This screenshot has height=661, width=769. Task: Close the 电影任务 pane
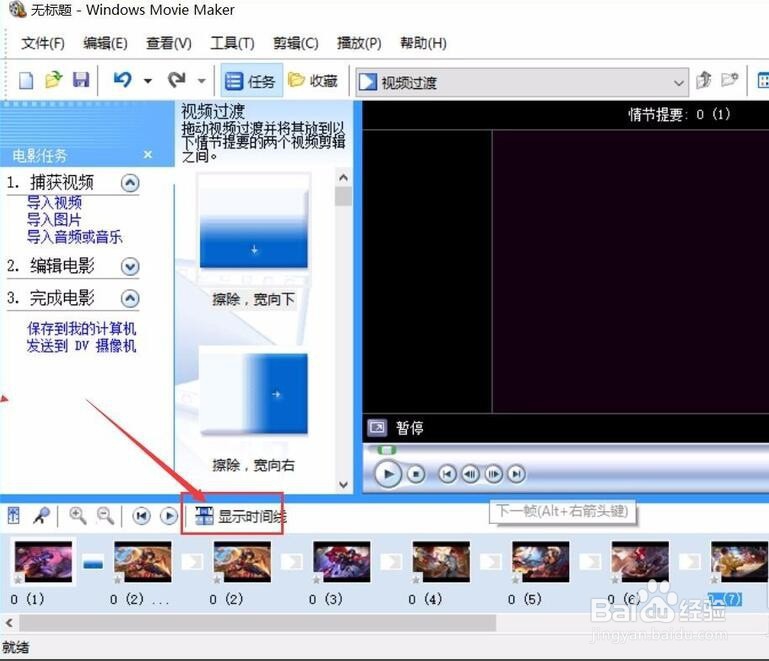click(148, 155)
